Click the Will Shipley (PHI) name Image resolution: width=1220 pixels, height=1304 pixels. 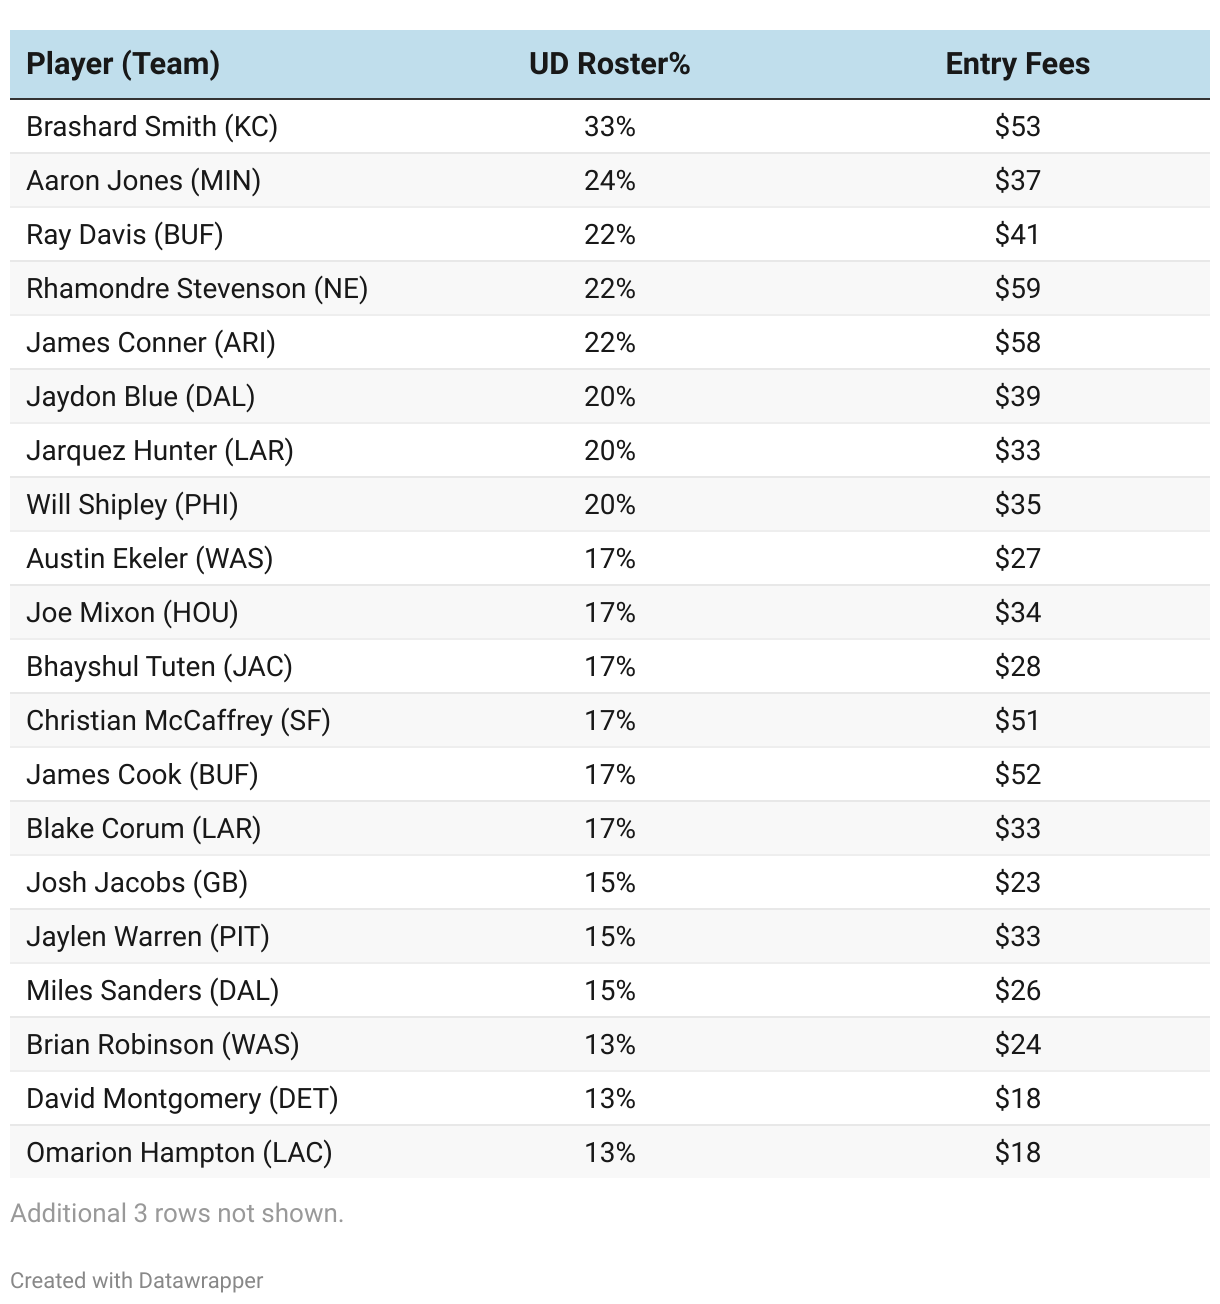[x=133, y=504]
